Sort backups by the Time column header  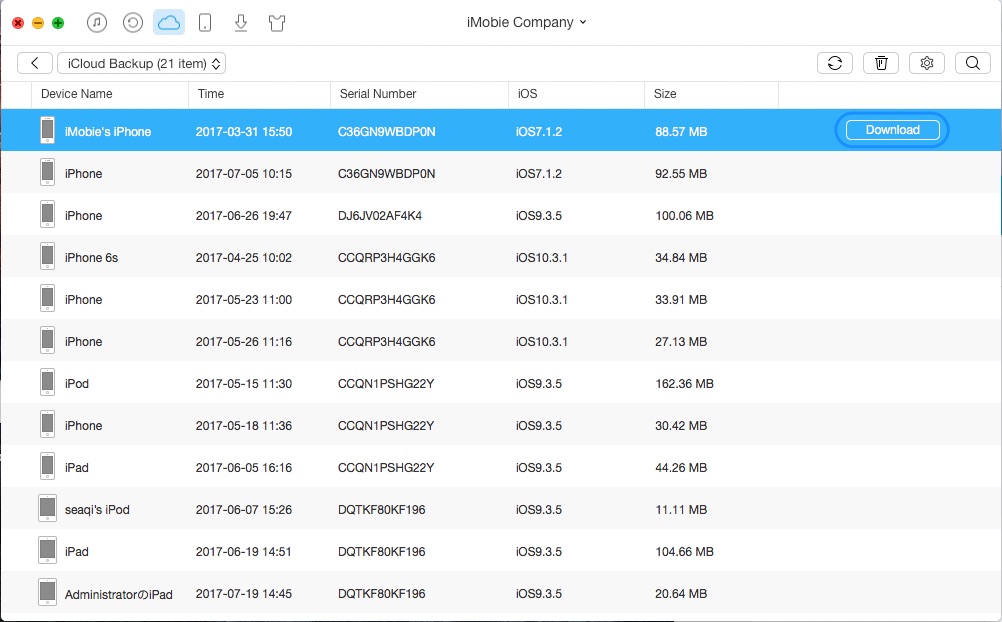coord(211,94)
